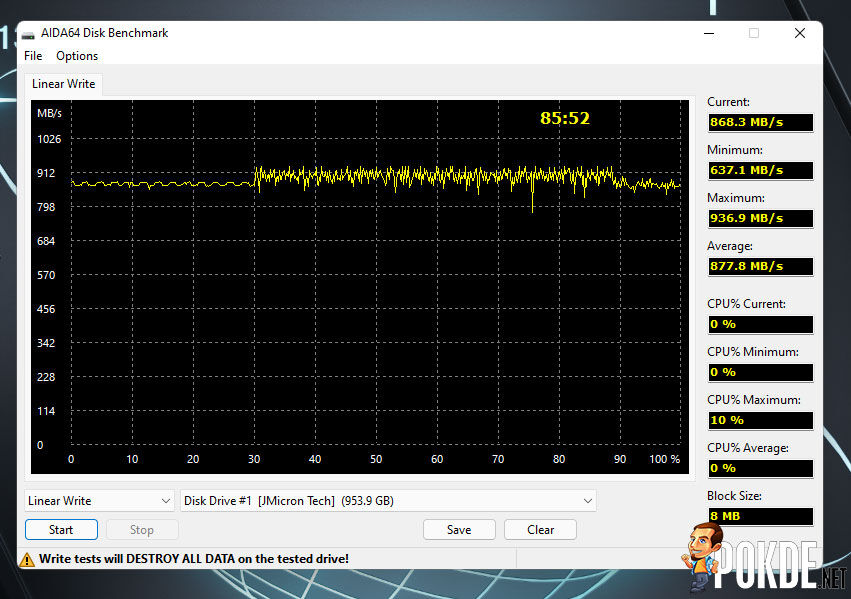Click the Stop button
Image resolution: width=851 pixels, height=599 pixels.
coord(142,530)
